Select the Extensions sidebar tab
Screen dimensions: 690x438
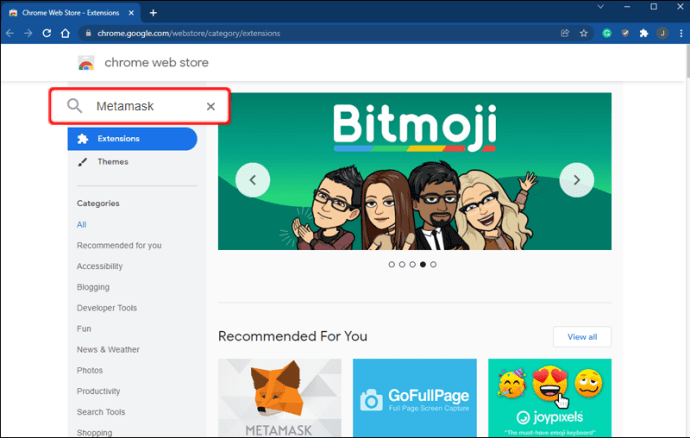pyautogui.click(x=132, y=139)
